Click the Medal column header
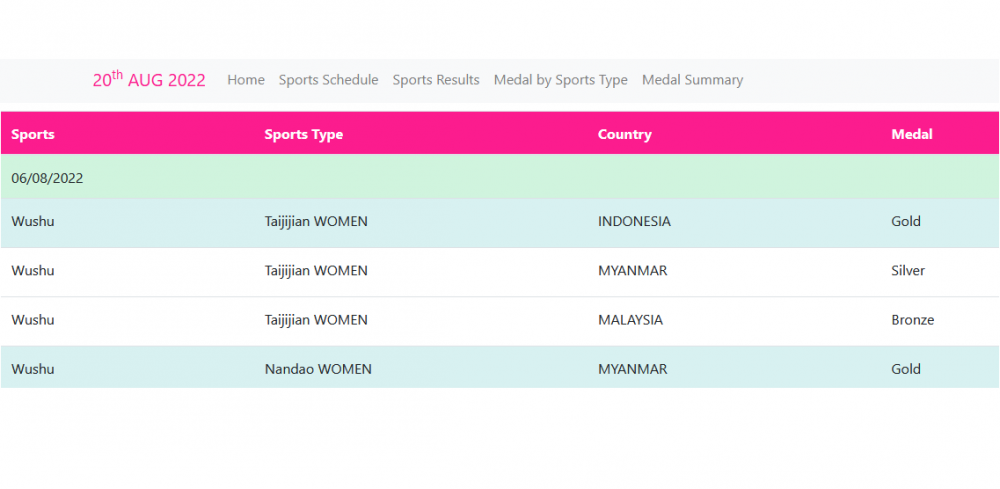 pos(911,134)
